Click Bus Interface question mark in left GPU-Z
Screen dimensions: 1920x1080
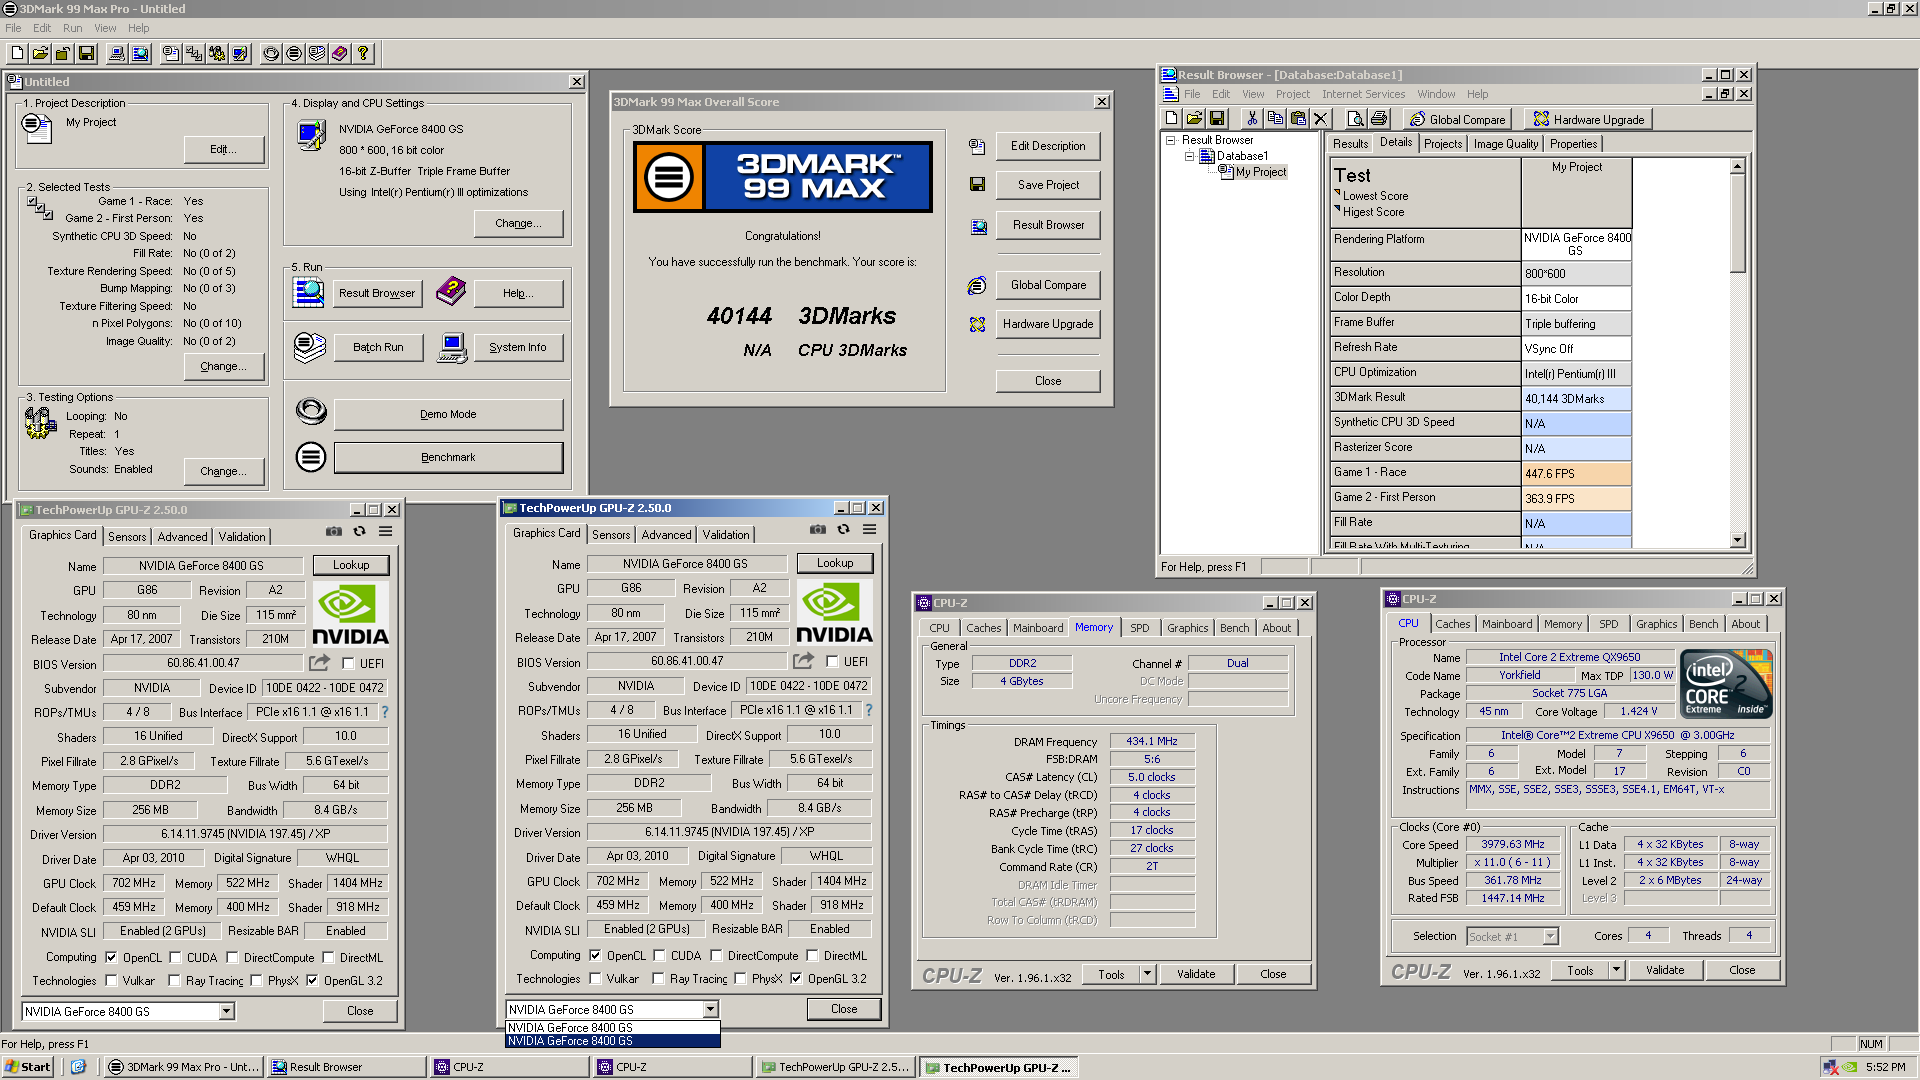point(385,712)
